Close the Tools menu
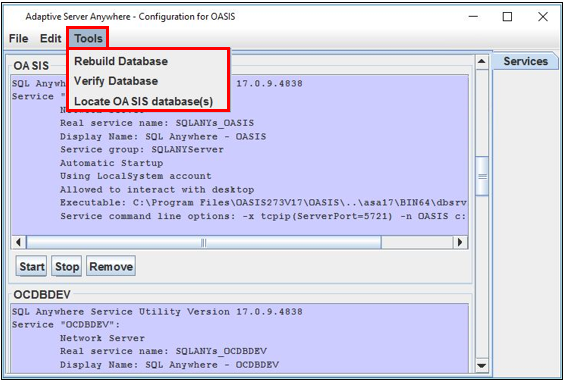Viewport: 566px width, 383px height. 88,38
